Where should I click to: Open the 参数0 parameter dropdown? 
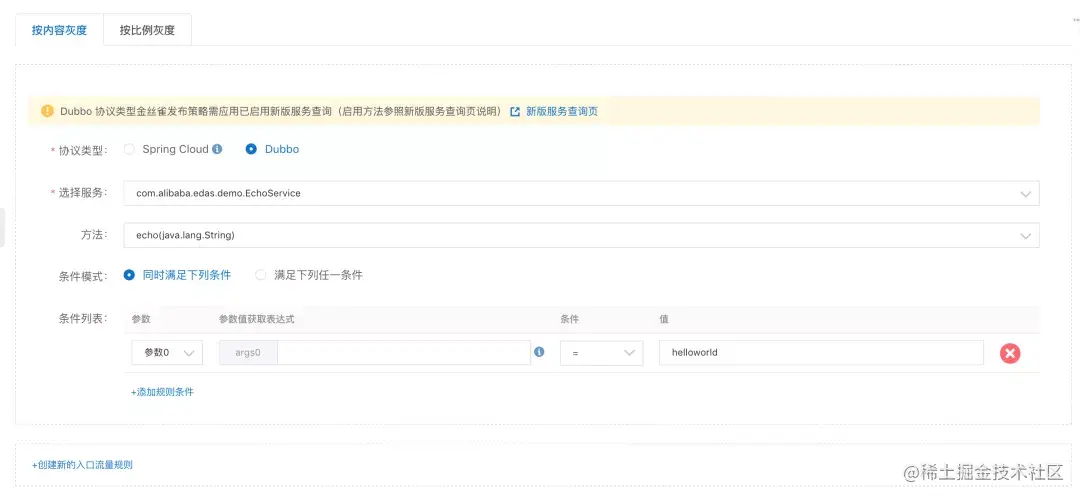(x=167, y=353)
